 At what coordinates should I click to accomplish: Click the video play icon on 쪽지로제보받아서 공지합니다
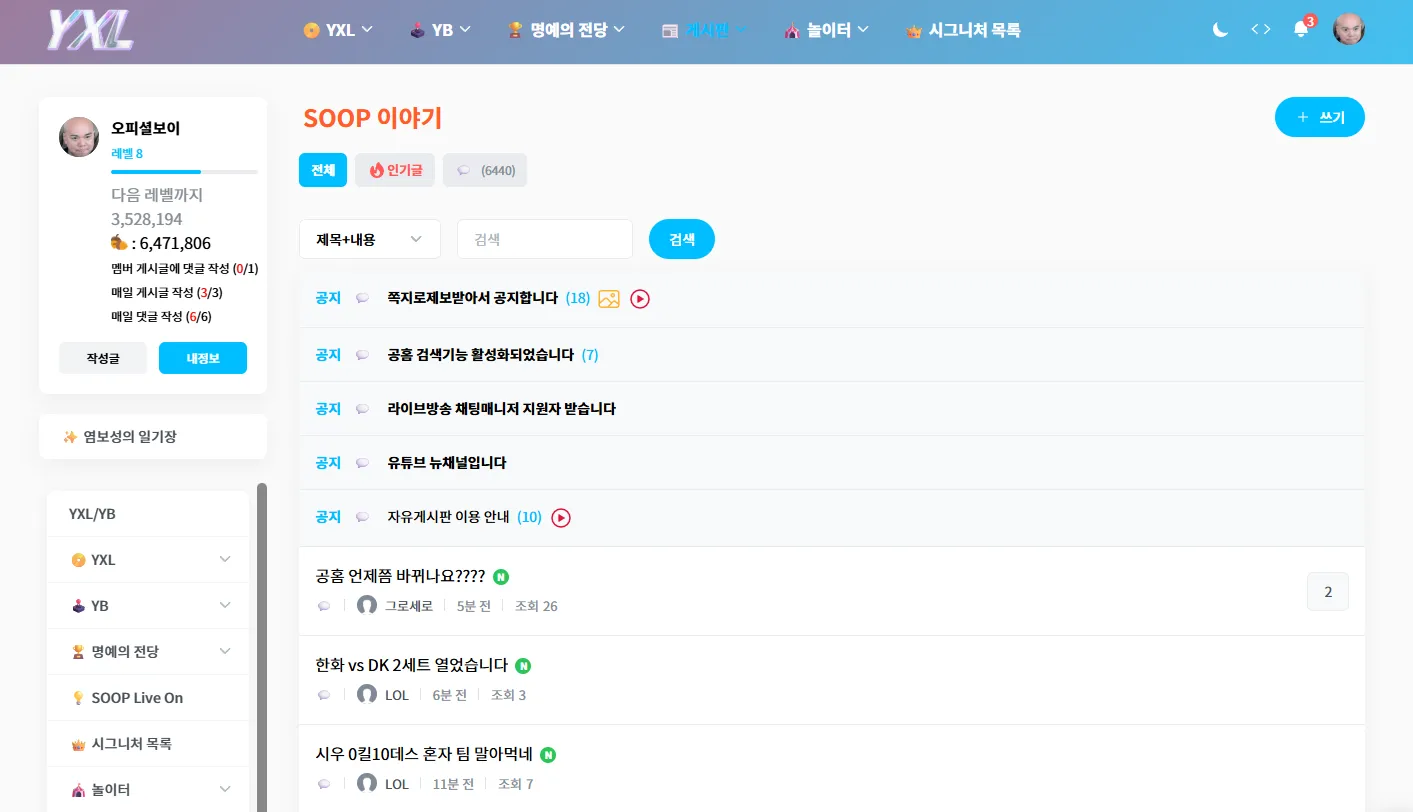[x=640, y=298]
